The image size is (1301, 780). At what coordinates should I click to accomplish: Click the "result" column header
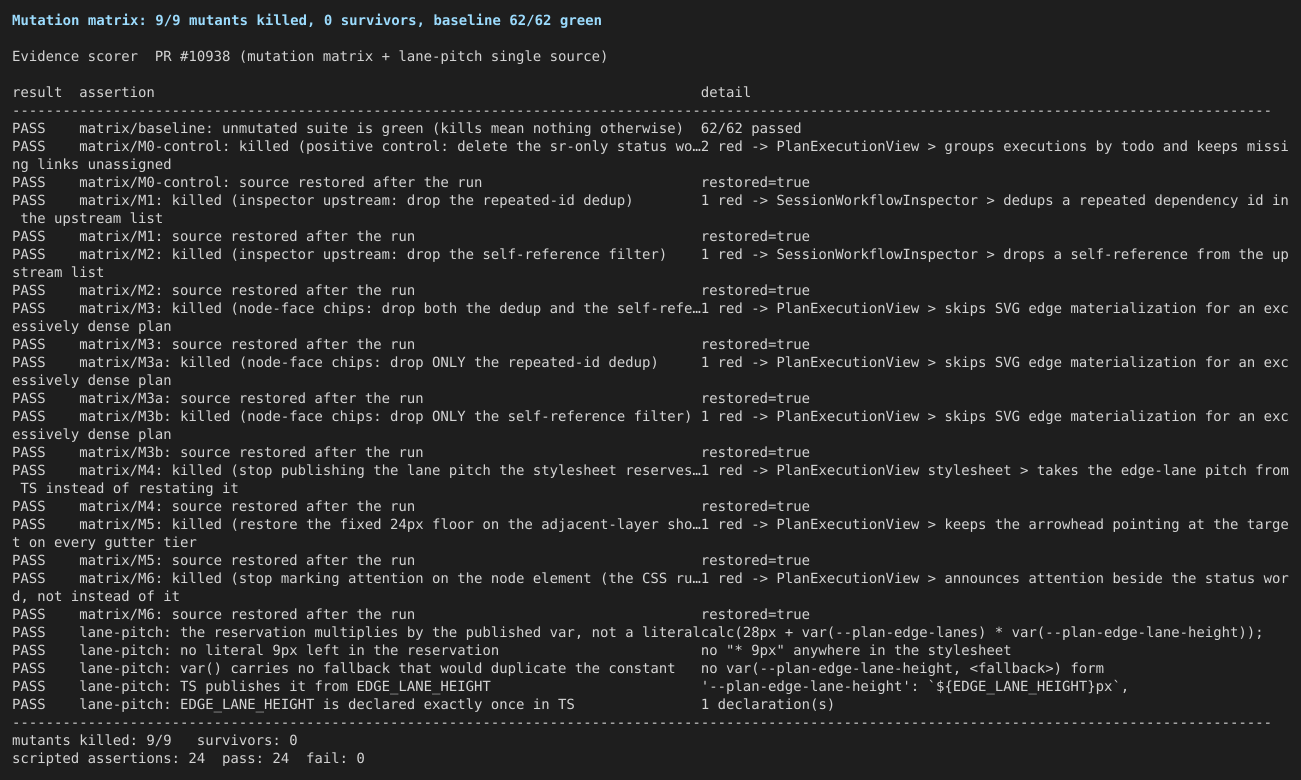click(37, 92)
